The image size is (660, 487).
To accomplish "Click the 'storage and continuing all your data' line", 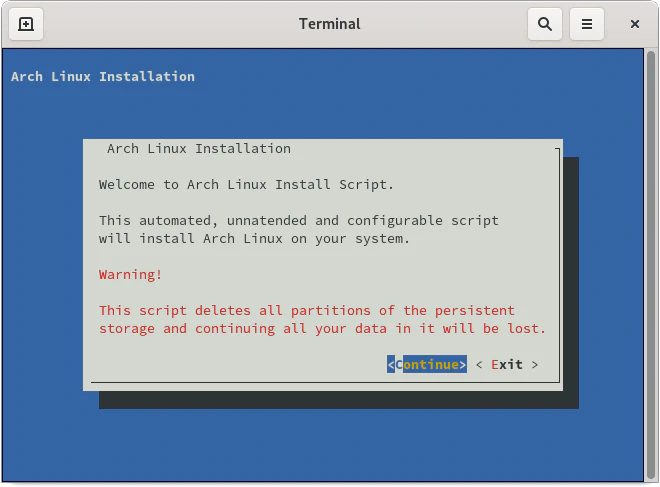I will click(322, 329).
